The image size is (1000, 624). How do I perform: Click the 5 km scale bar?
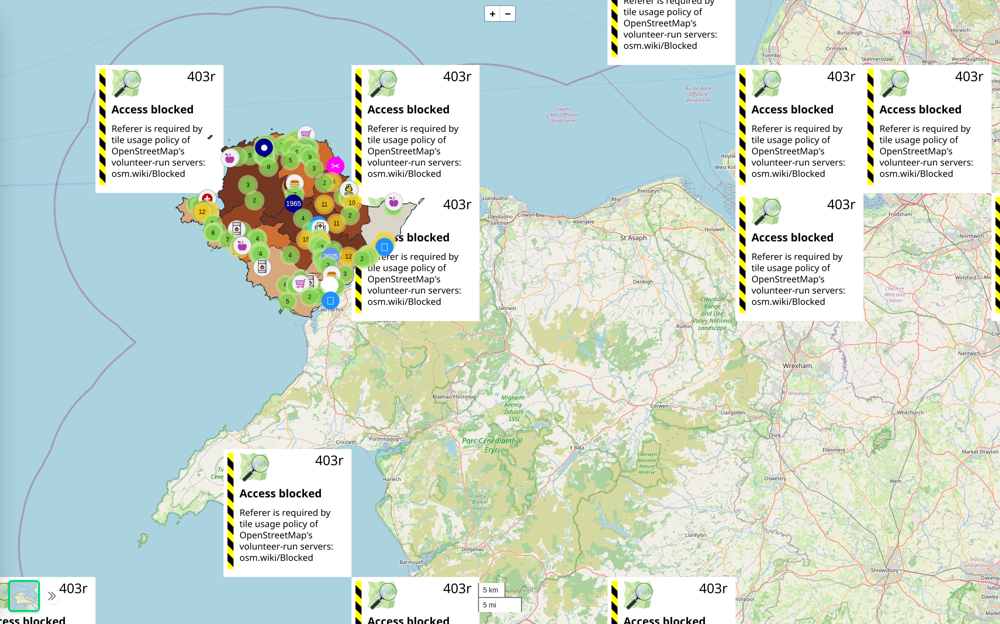tap(492, 590)
